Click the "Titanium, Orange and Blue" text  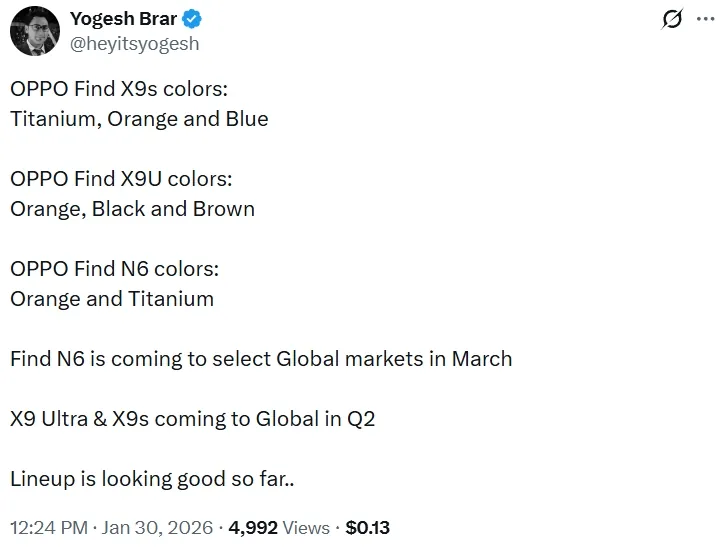tap(139, 119)
